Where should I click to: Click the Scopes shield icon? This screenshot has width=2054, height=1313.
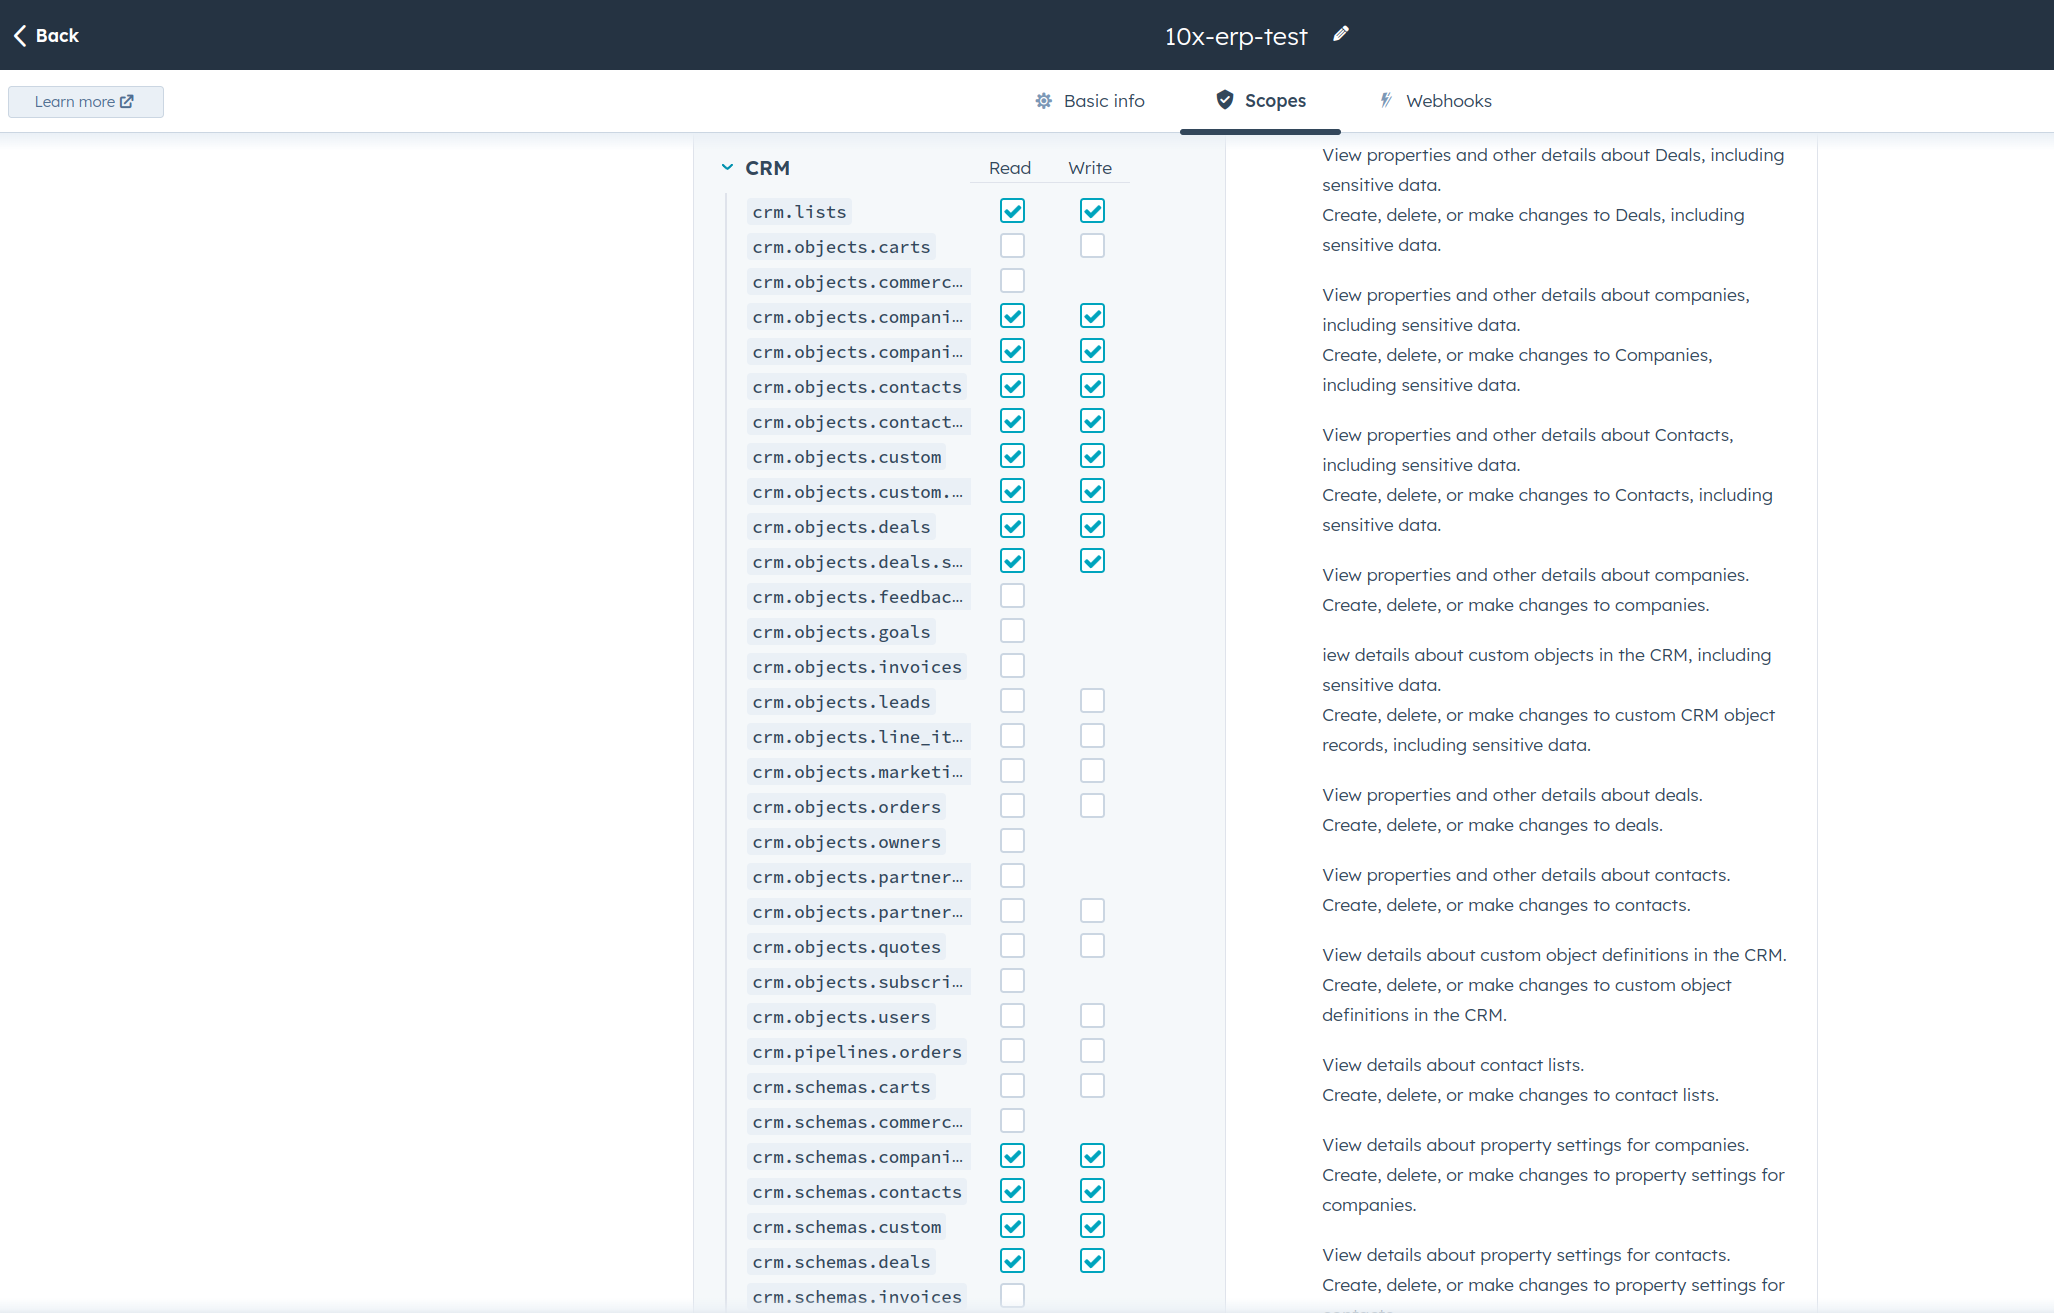(1224, 100)
